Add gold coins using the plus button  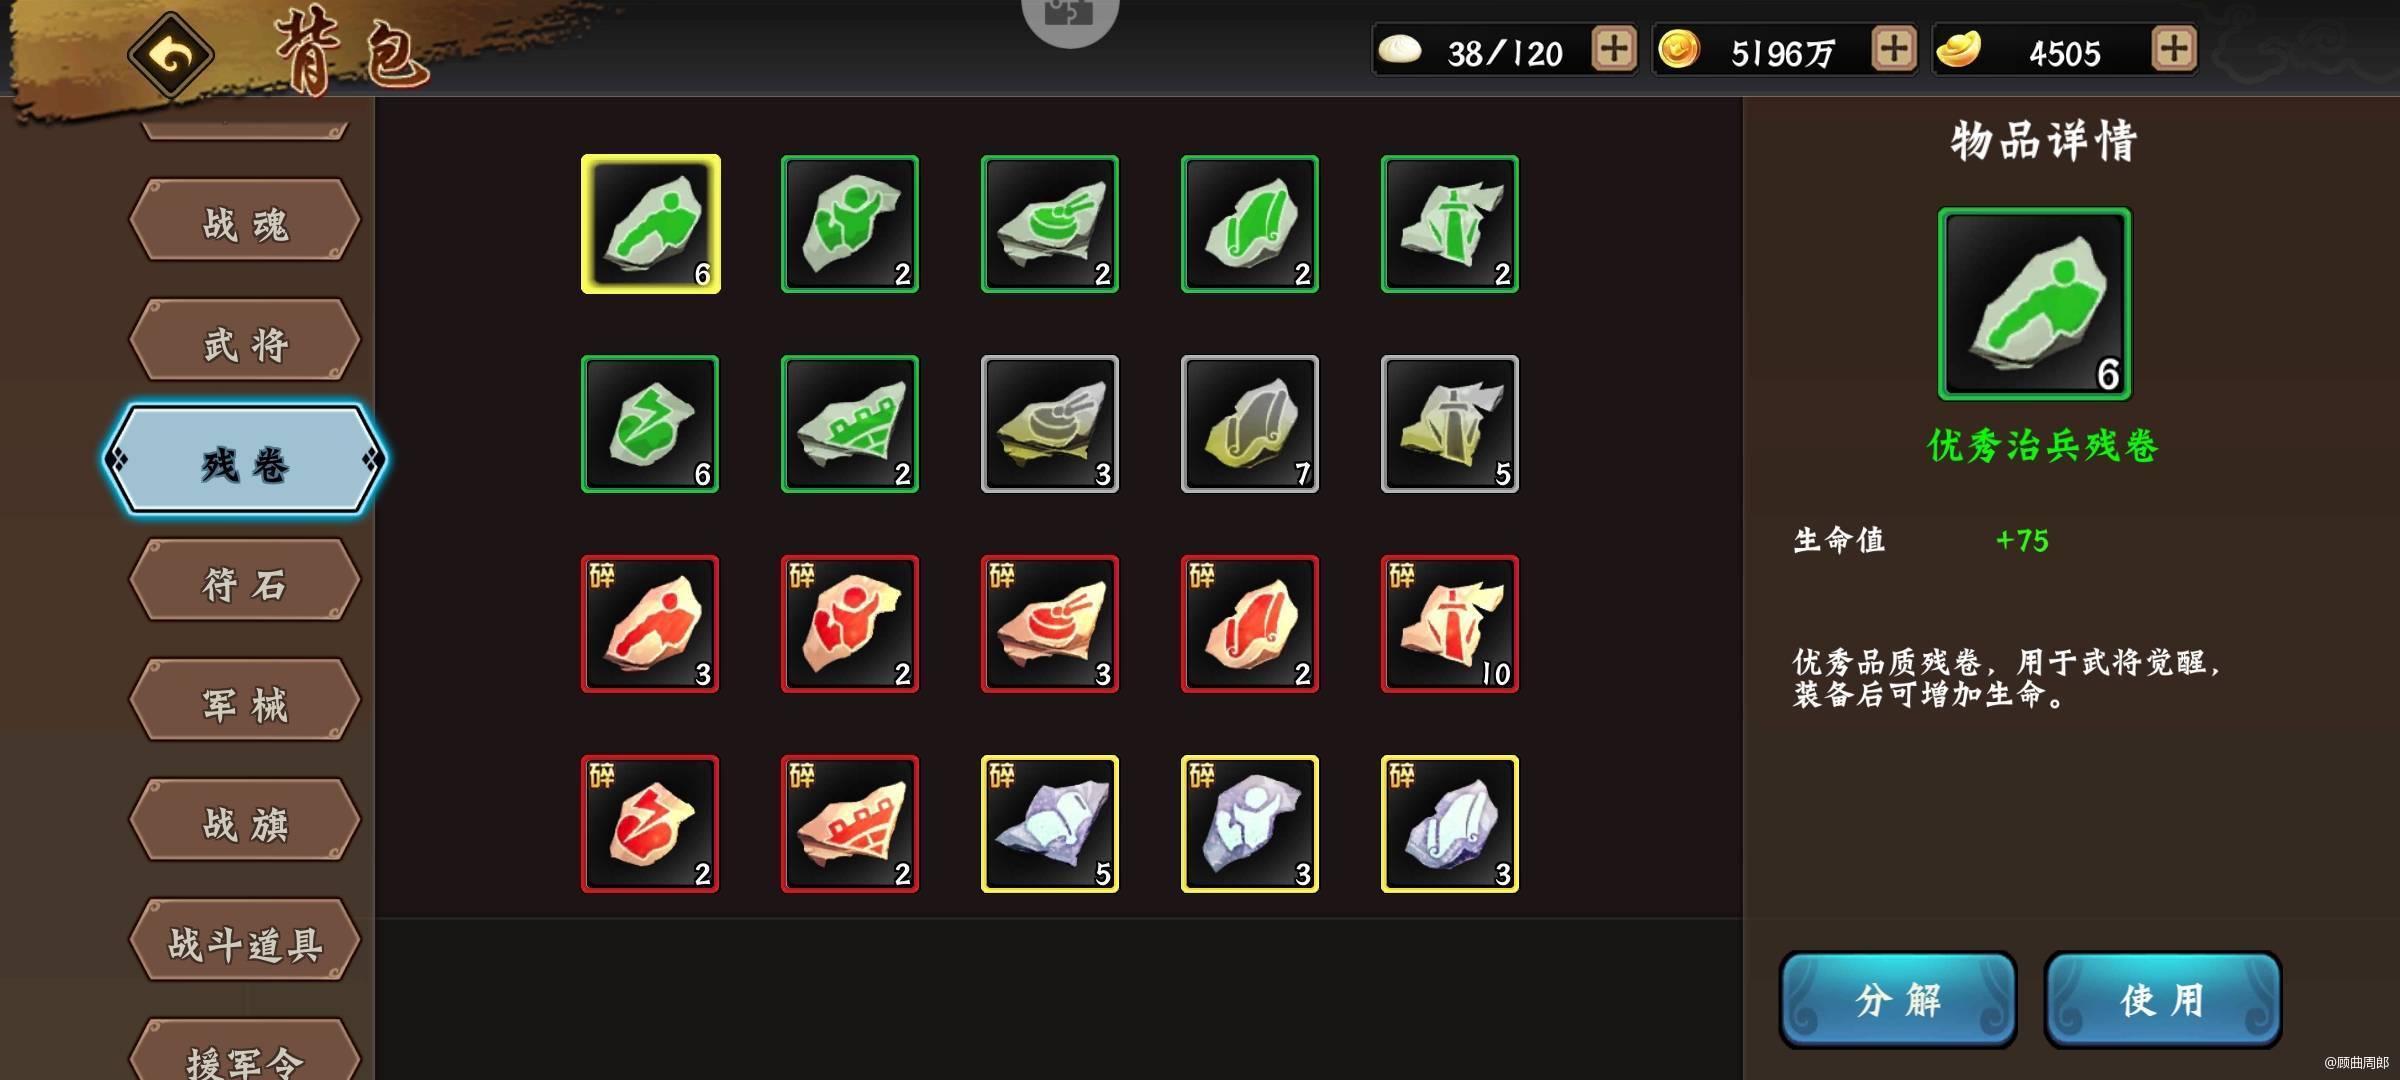(1893, 49)
